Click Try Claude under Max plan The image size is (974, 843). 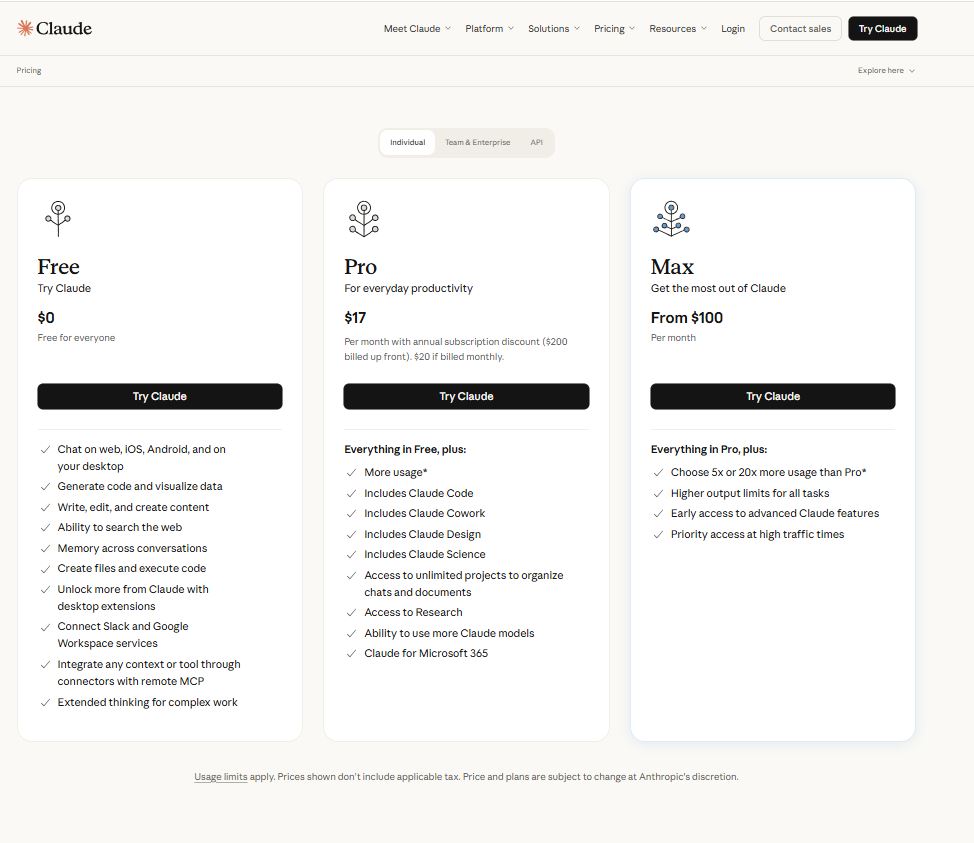click(x=773, y=396)
